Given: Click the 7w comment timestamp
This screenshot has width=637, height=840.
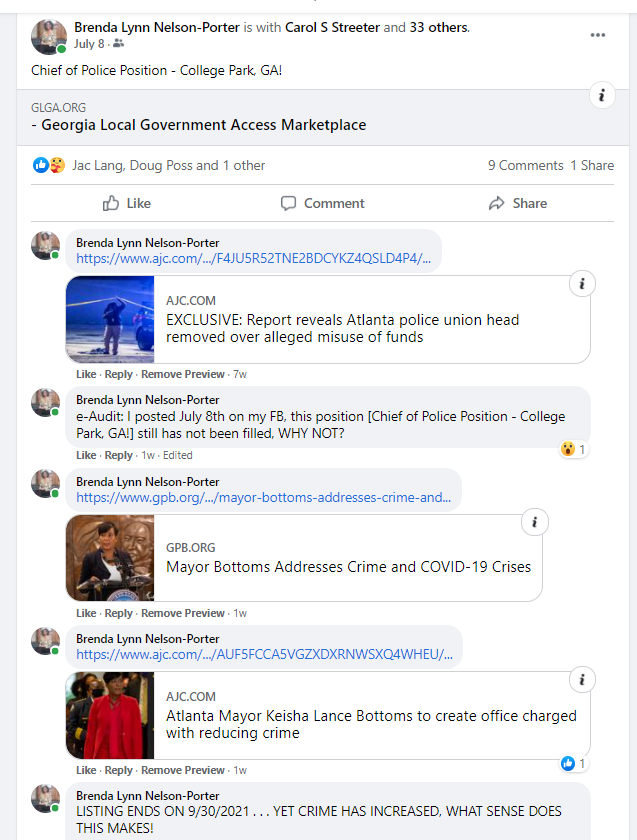Looking at the screenshot, I should pos(240,374).
